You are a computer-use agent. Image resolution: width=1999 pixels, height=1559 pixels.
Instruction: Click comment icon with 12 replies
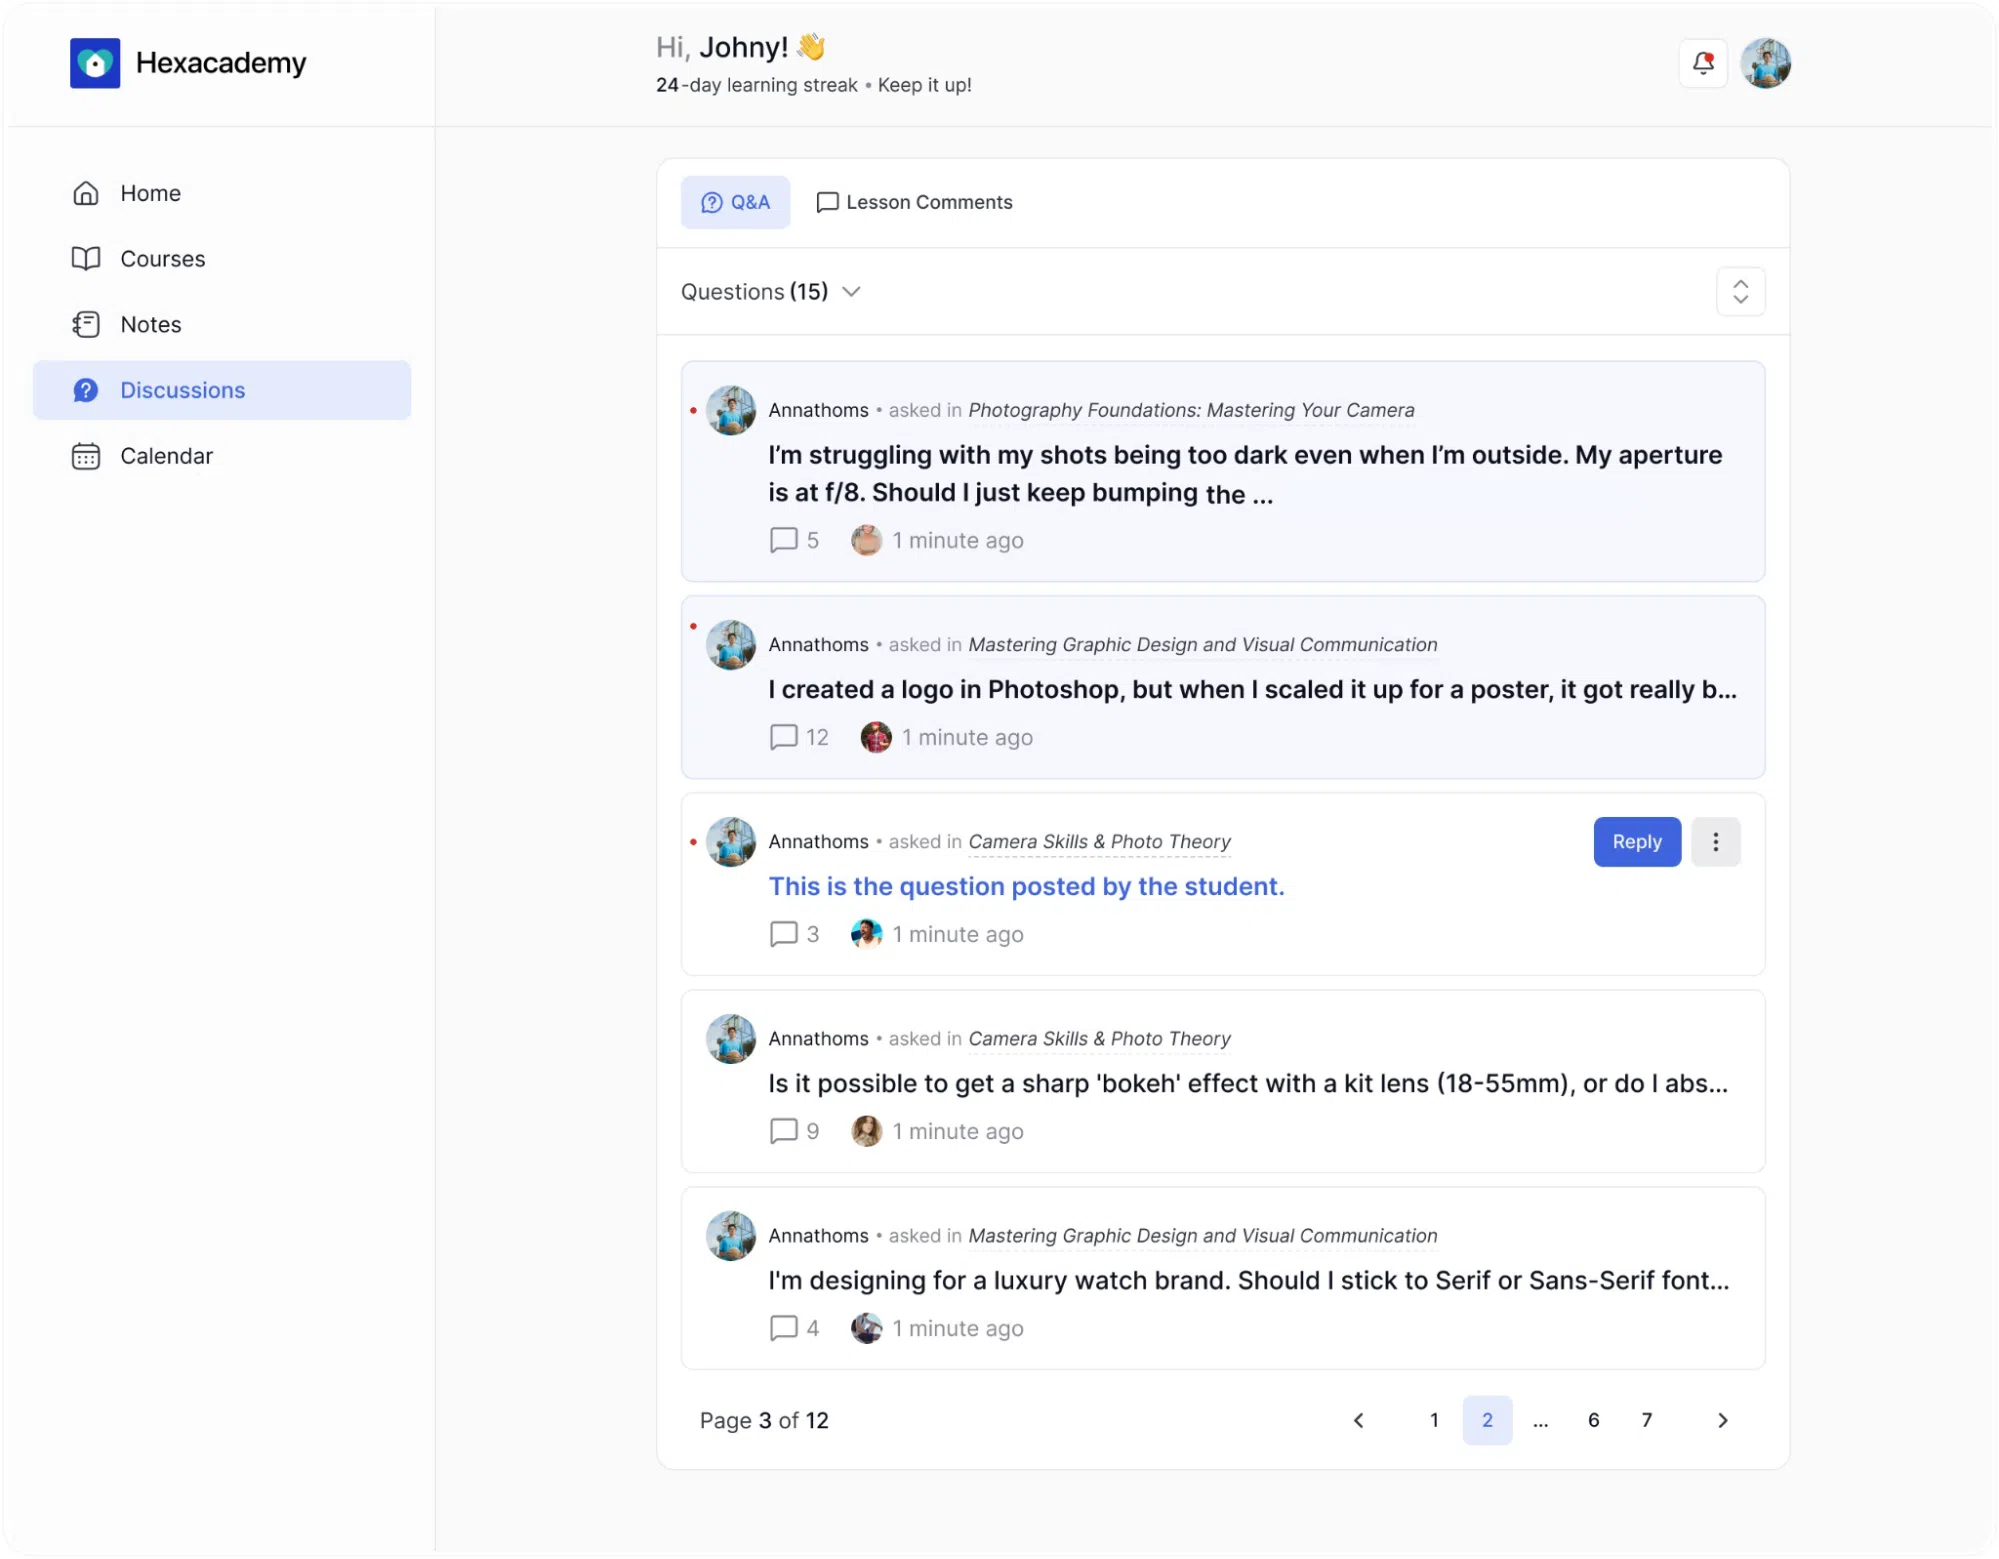(783, 737)
